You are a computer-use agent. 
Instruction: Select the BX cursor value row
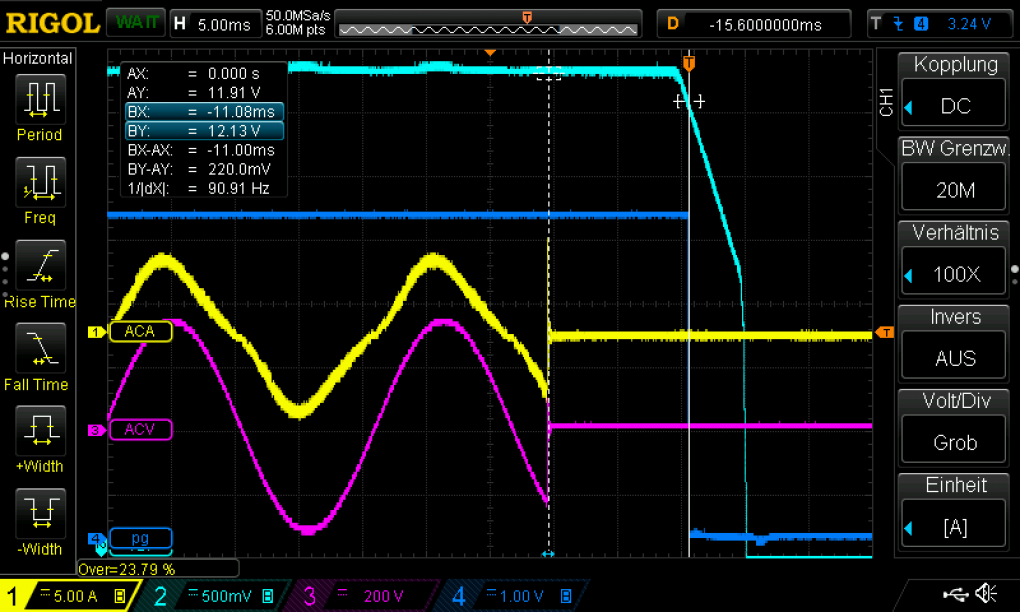point(204,112)
